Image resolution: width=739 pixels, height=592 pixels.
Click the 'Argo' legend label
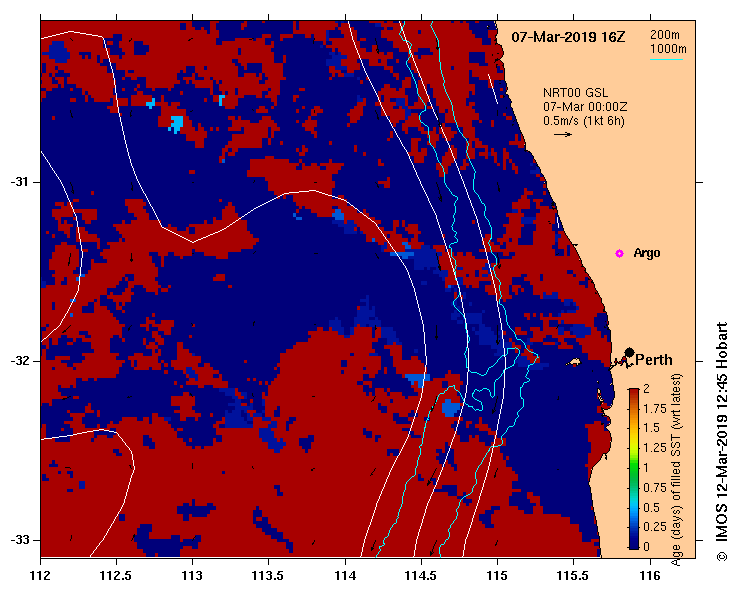click(x=647, y=253)
